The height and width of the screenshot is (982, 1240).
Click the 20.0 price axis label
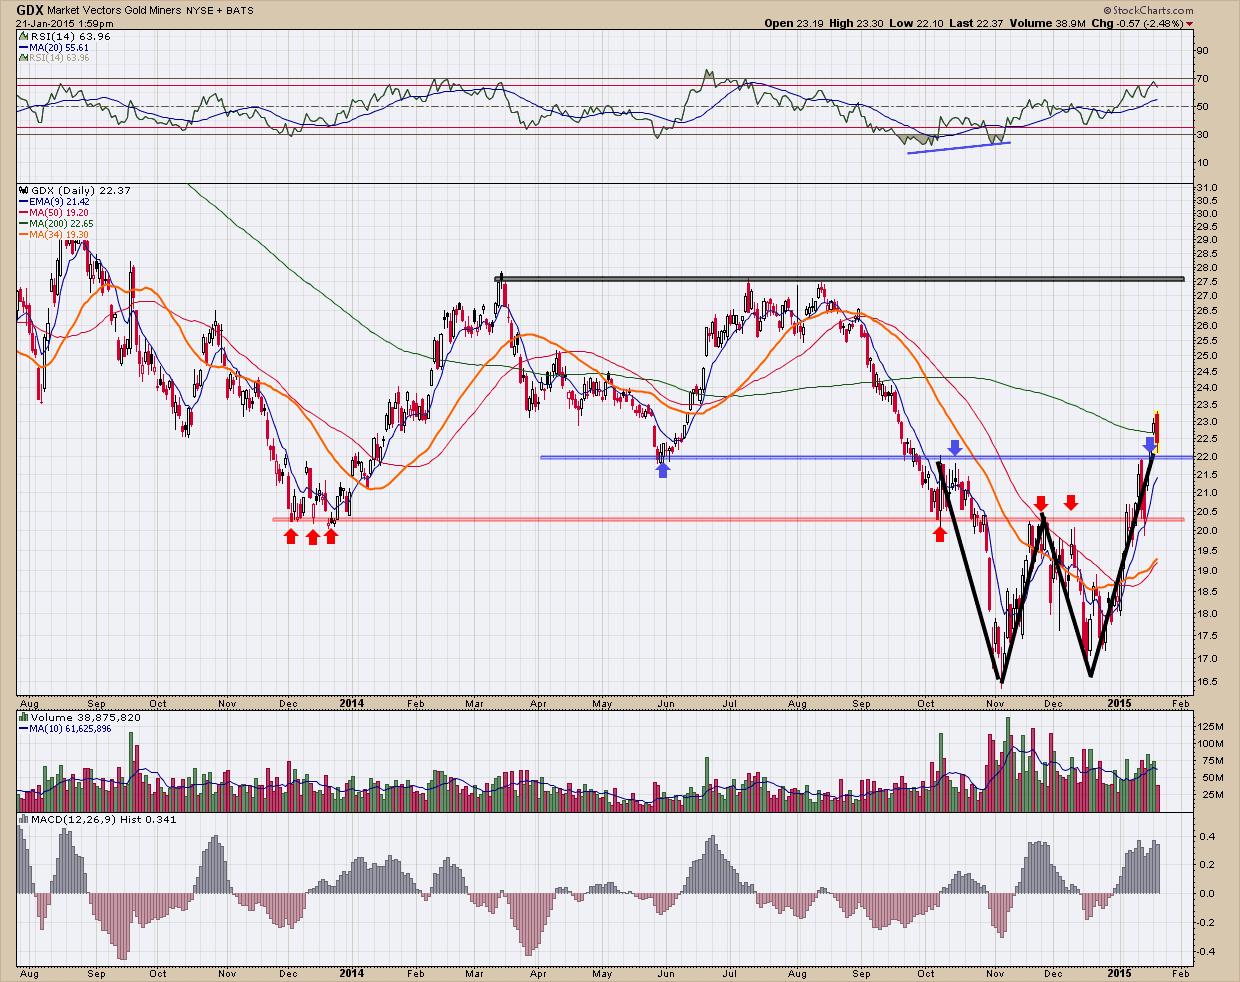1206,531
